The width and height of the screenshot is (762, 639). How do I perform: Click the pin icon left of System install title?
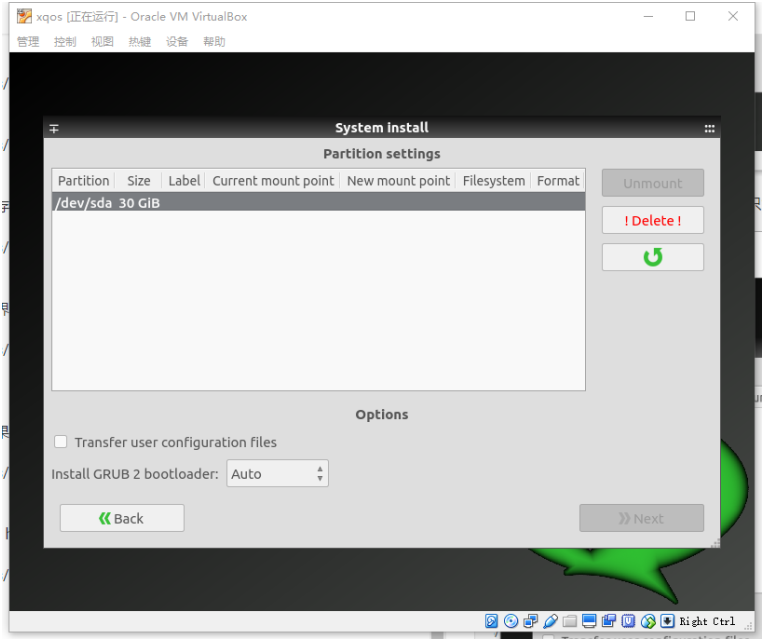tap(54, 129)
